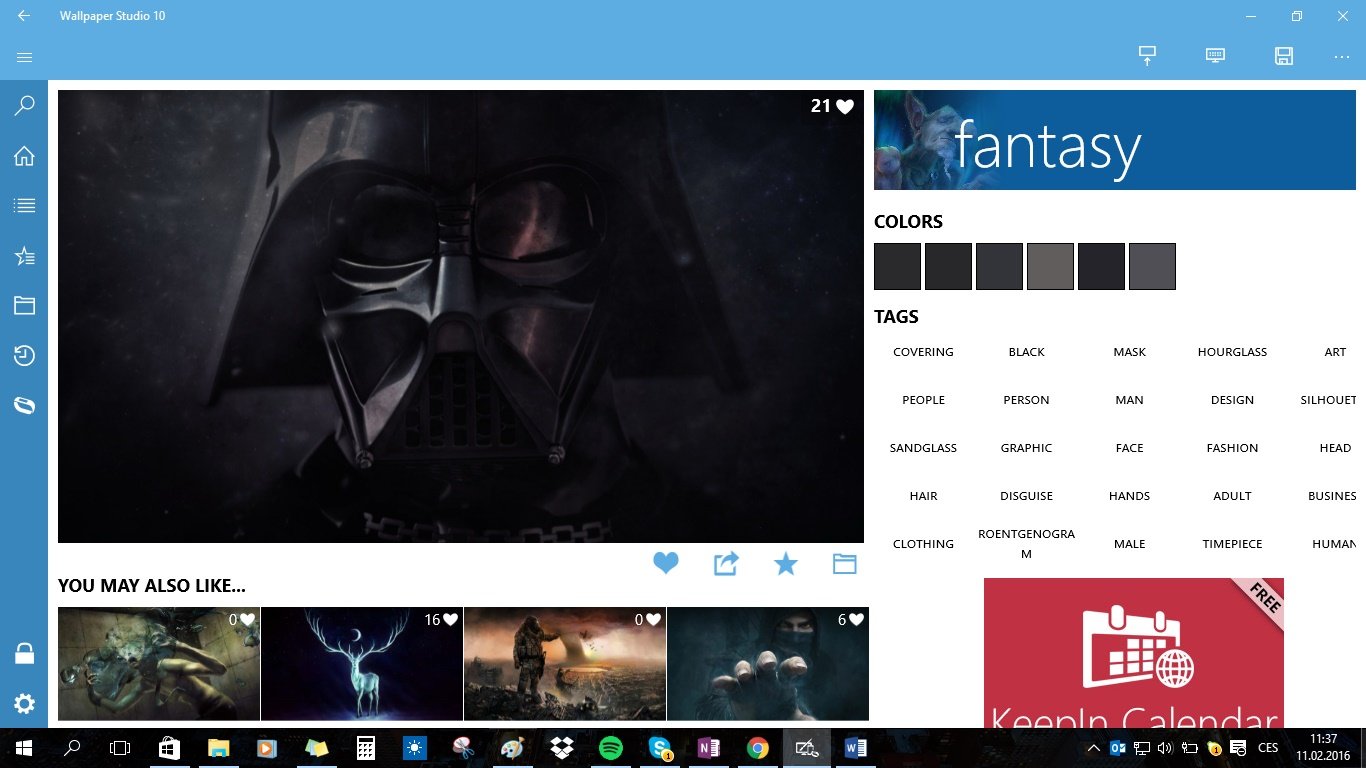Open the HEAD tag

click(x=1335, y=448)
